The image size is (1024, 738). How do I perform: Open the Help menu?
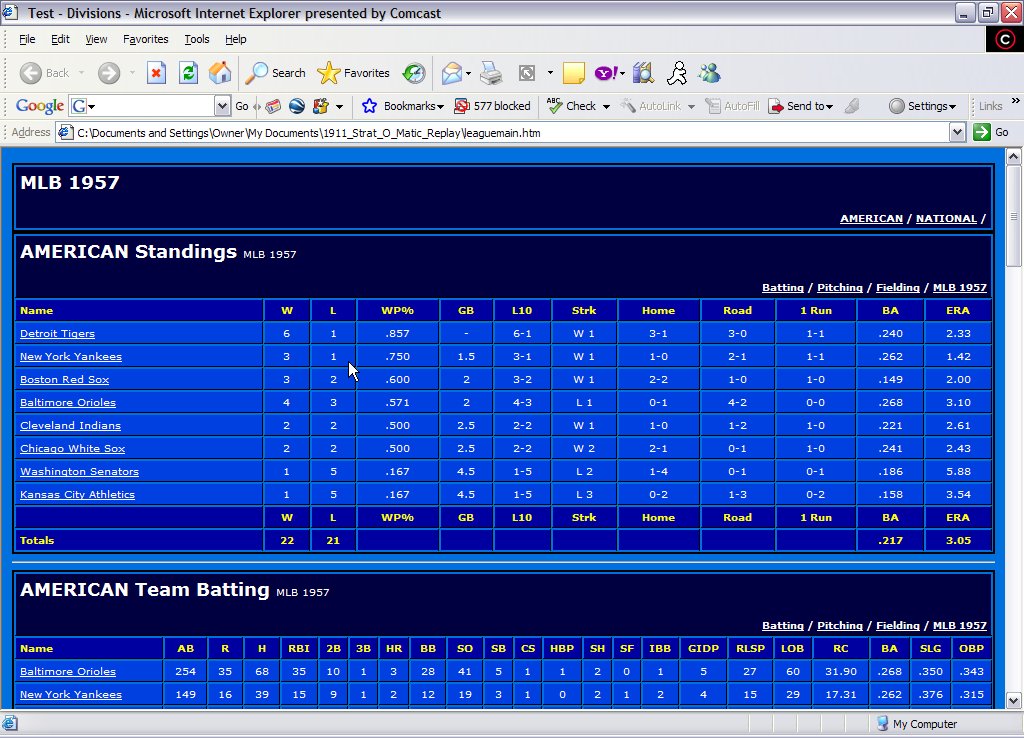click(x=236, y=39)
